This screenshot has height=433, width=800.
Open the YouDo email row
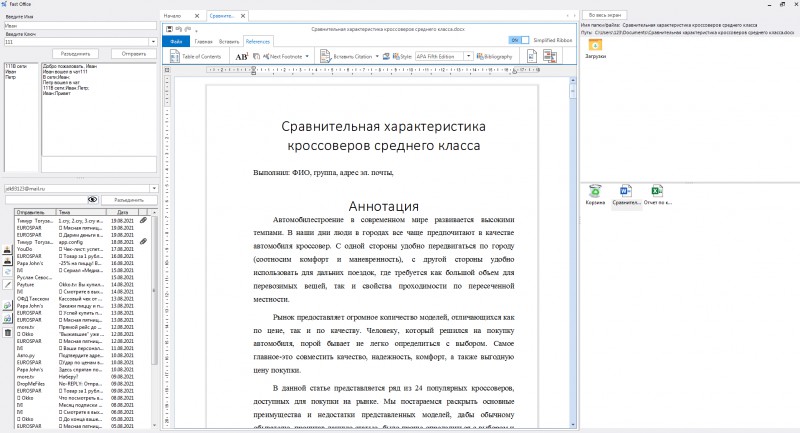[82, 249]
